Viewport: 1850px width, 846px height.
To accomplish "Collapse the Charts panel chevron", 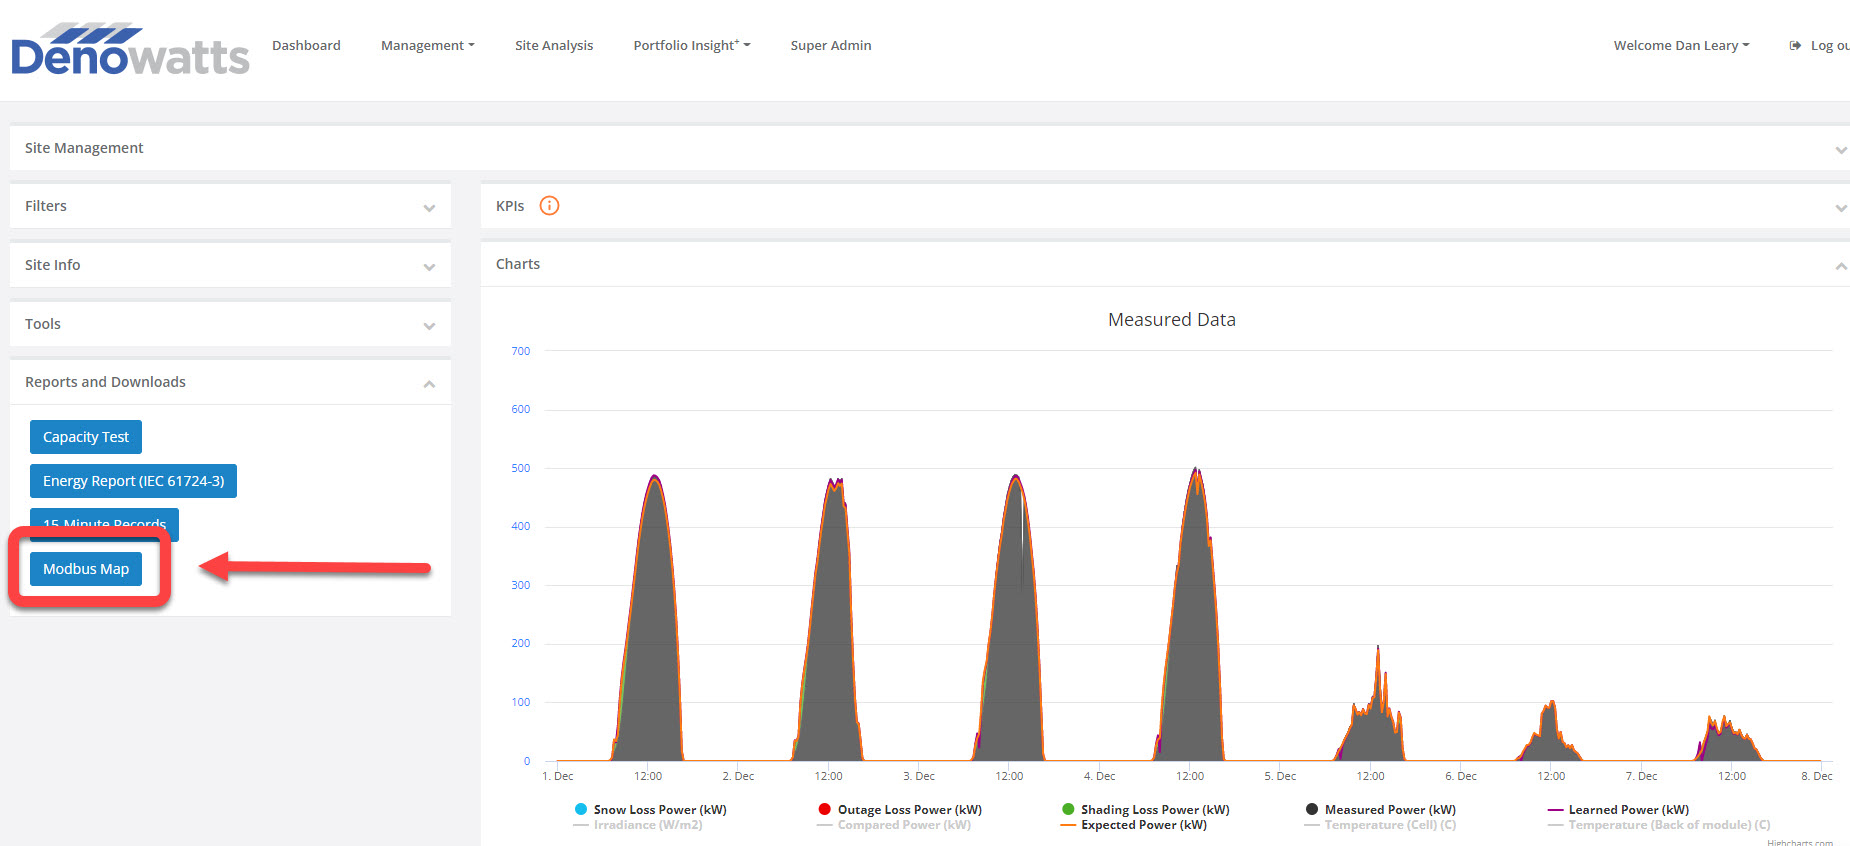I will [1840, 266].
